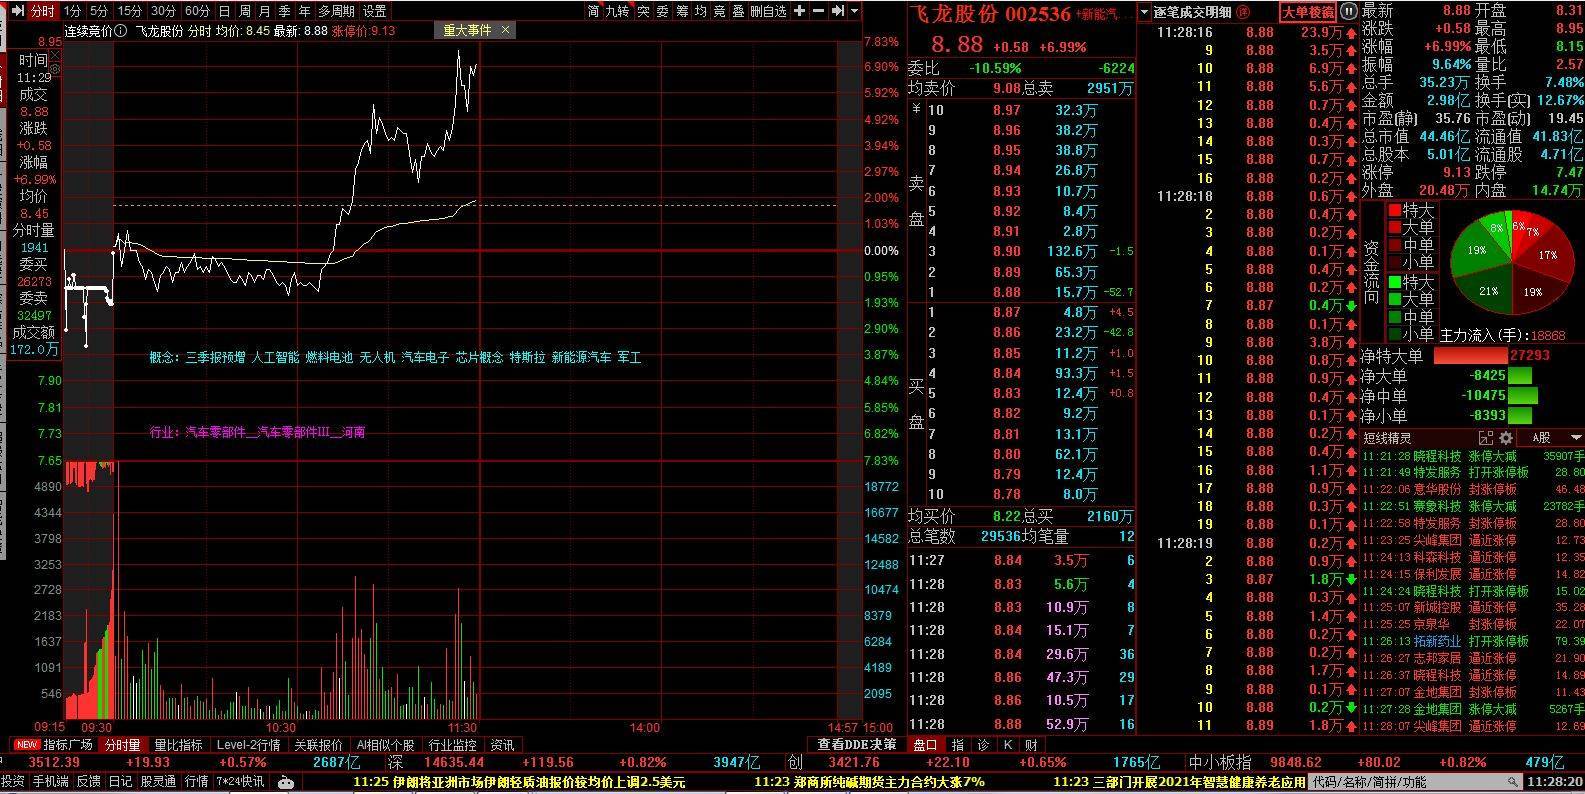Click the red 特大 buy legend swatch

click(1394, 211)
